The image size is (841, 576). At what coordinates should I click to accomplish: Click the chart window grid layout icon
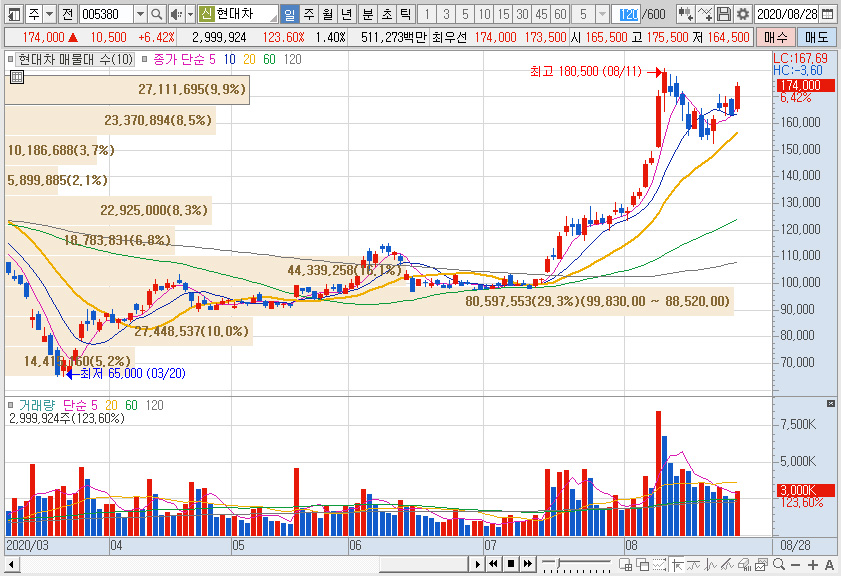coord(625,564)
